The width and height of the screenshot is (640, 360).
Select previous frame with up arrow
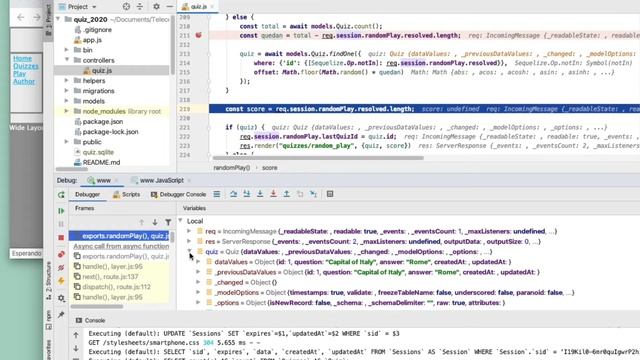pos(142,222)
